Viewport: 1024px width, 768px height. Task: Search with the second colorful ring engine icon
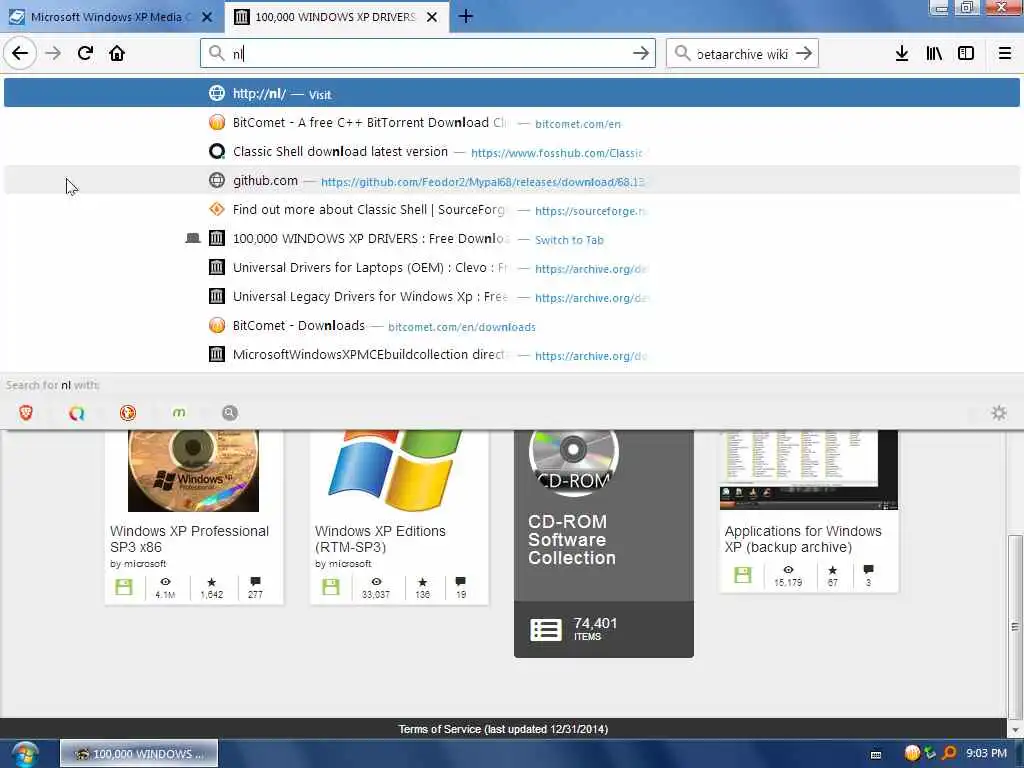76,413
